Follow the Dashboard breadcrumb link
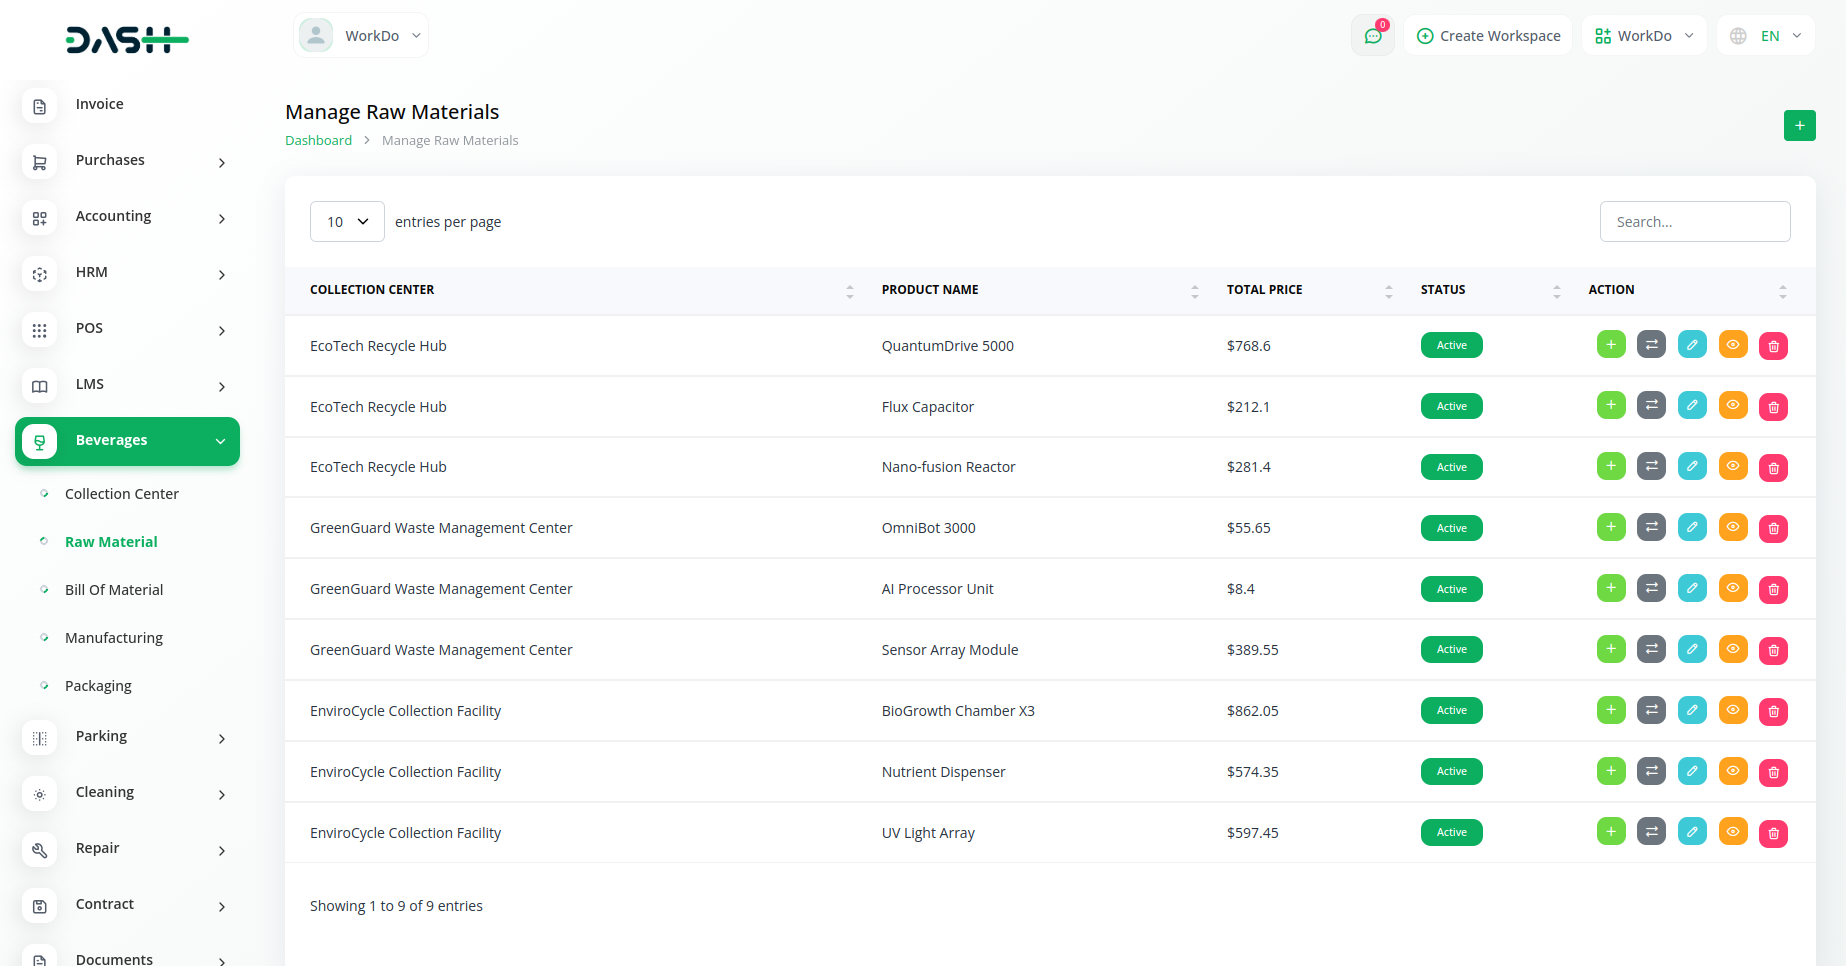The height and width of the screenshot is (966, 1846). (x=318, y=141)
